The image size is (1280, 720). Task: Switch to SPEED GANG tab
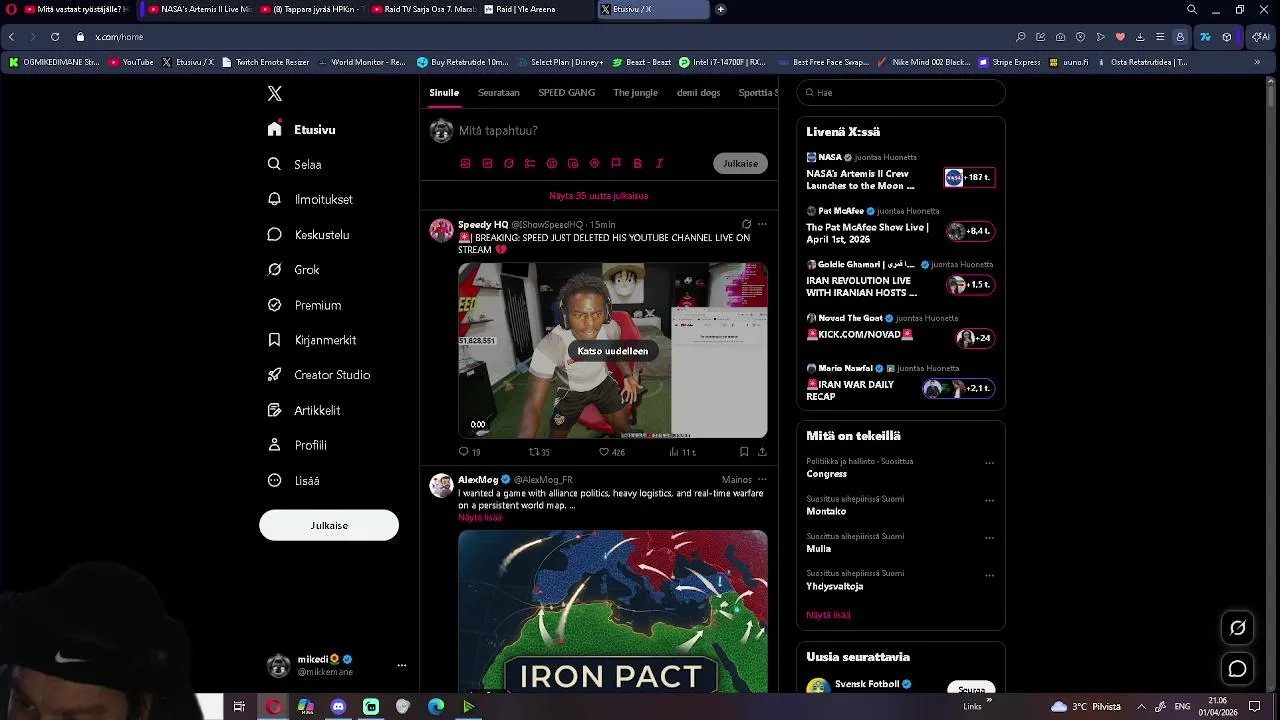coord(566,92)
